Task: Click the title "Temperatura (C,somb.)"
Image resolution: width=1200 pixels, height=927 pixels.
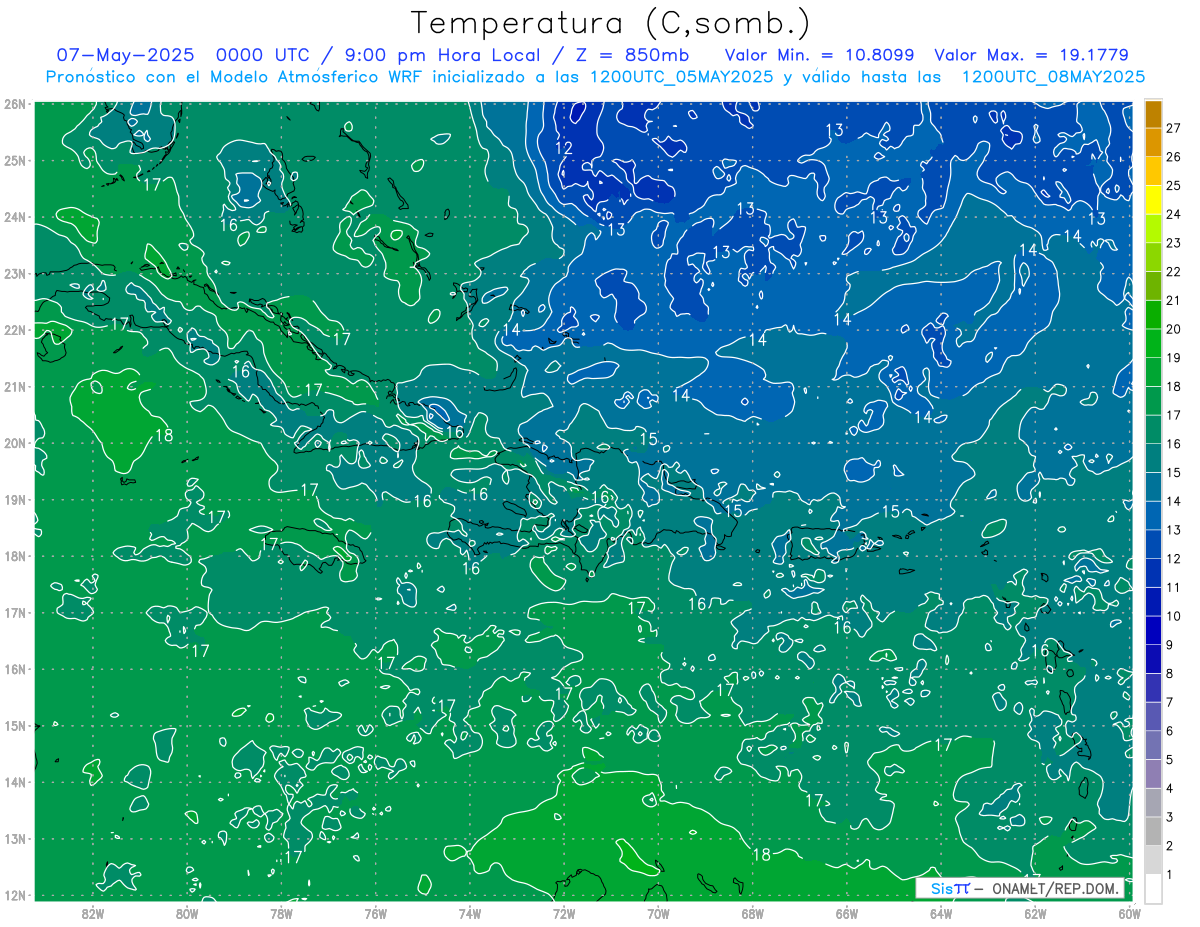Action: point(610,24)
